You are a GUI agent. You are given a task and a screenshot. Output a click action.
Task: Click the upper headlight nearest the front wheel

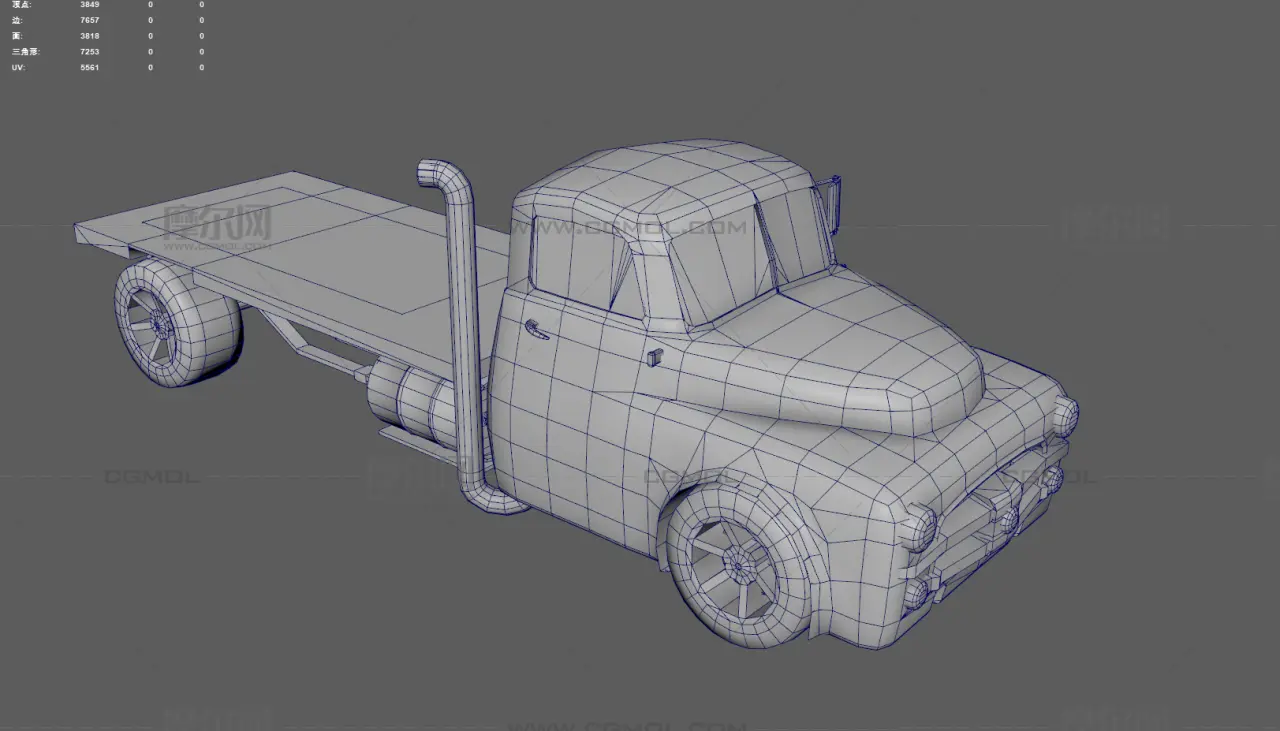point(920,525)
